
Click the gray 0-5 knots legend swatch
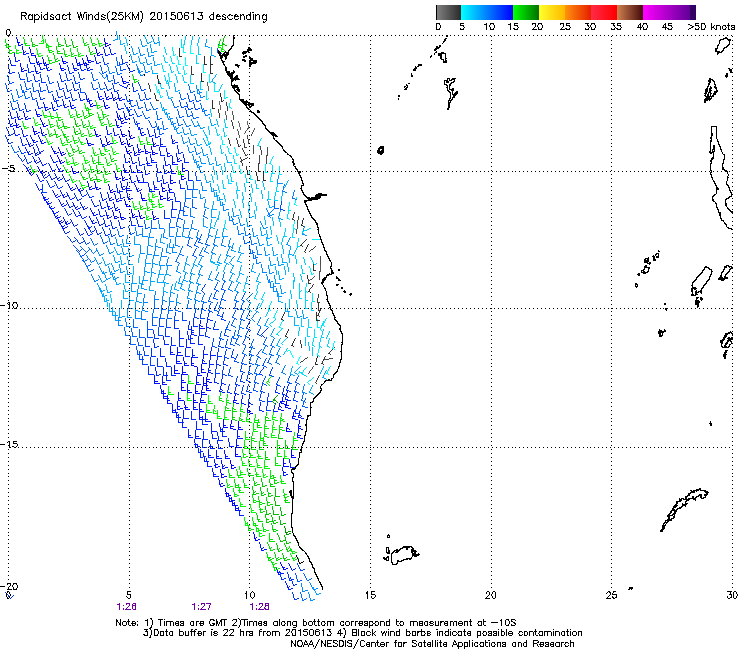448,12
